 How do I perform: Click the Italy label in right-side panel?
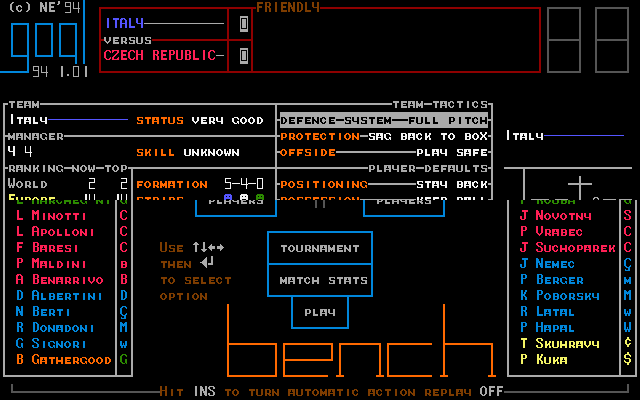524,136
